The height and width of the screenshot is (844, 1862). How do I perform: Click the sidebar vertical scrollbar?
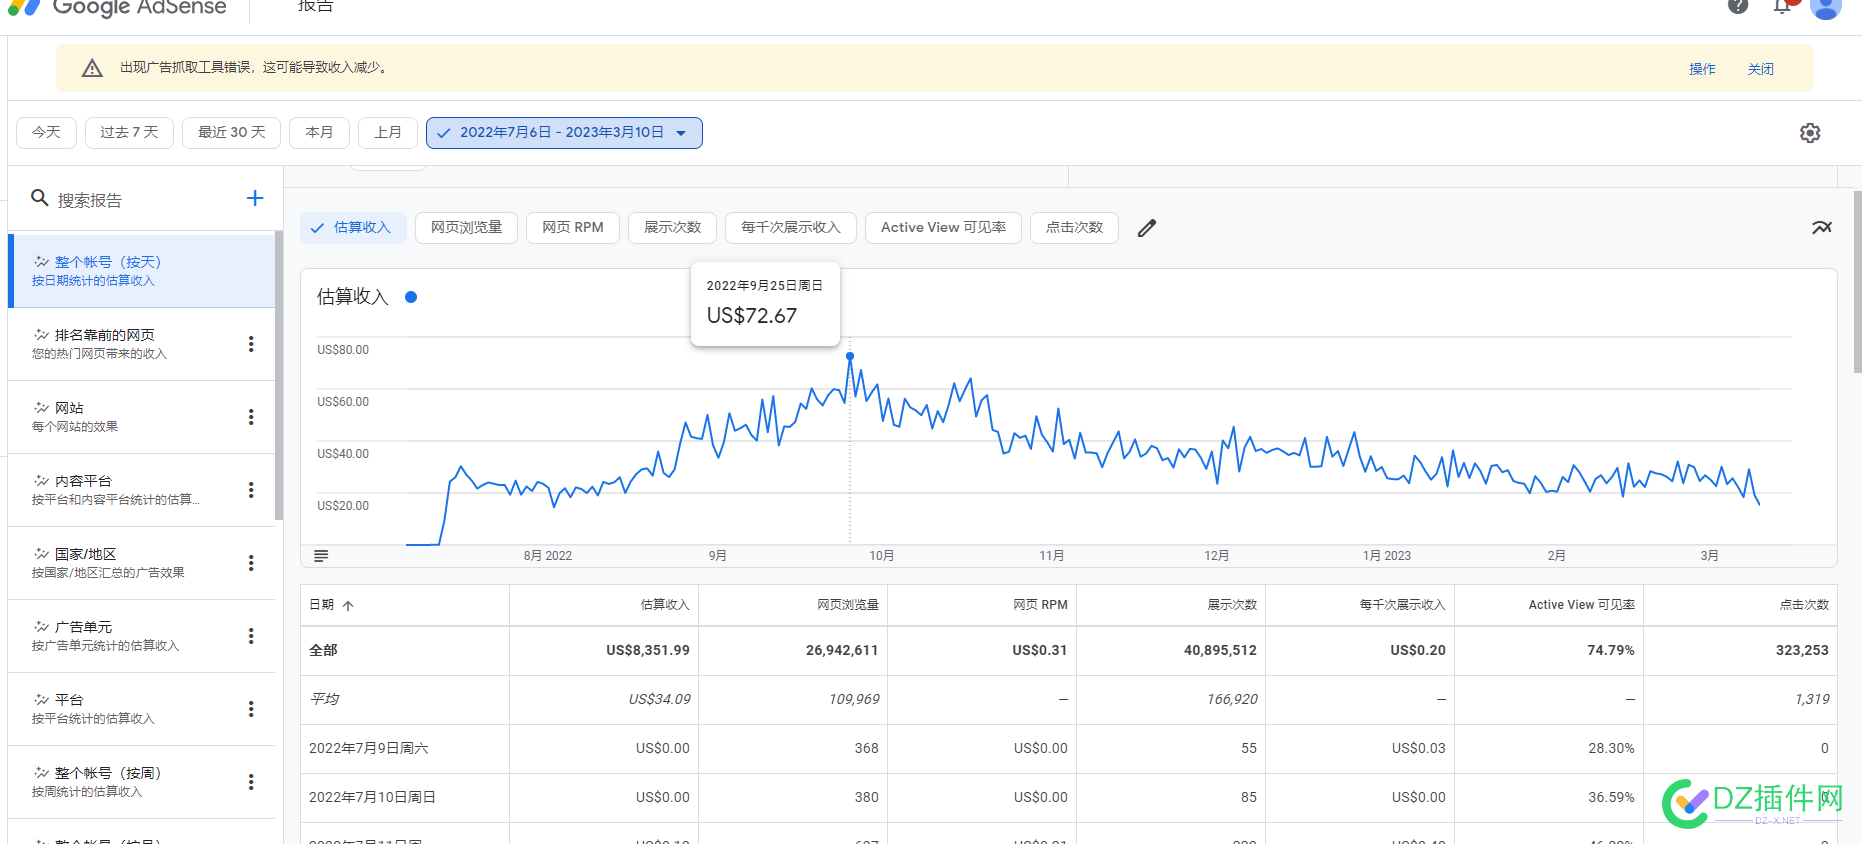coord(279,375)
